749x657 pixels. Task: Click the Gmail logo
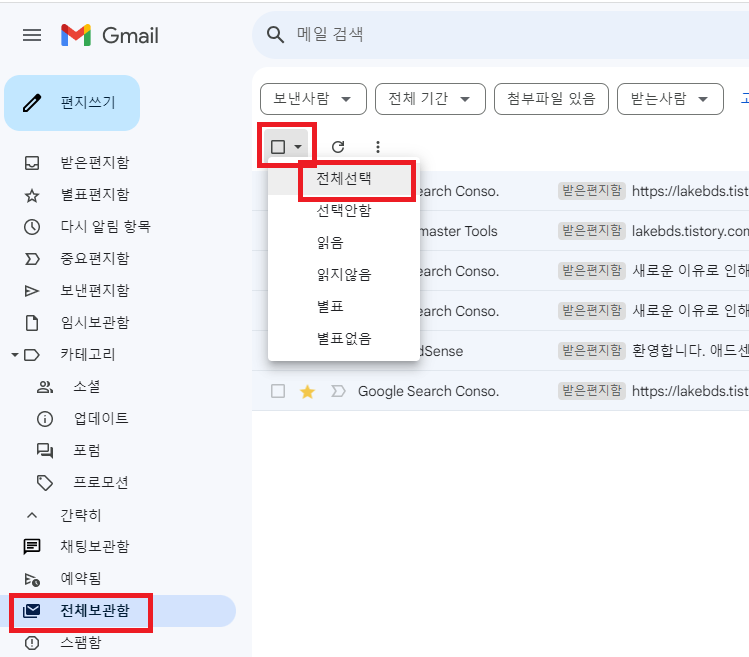click(109, 35)
